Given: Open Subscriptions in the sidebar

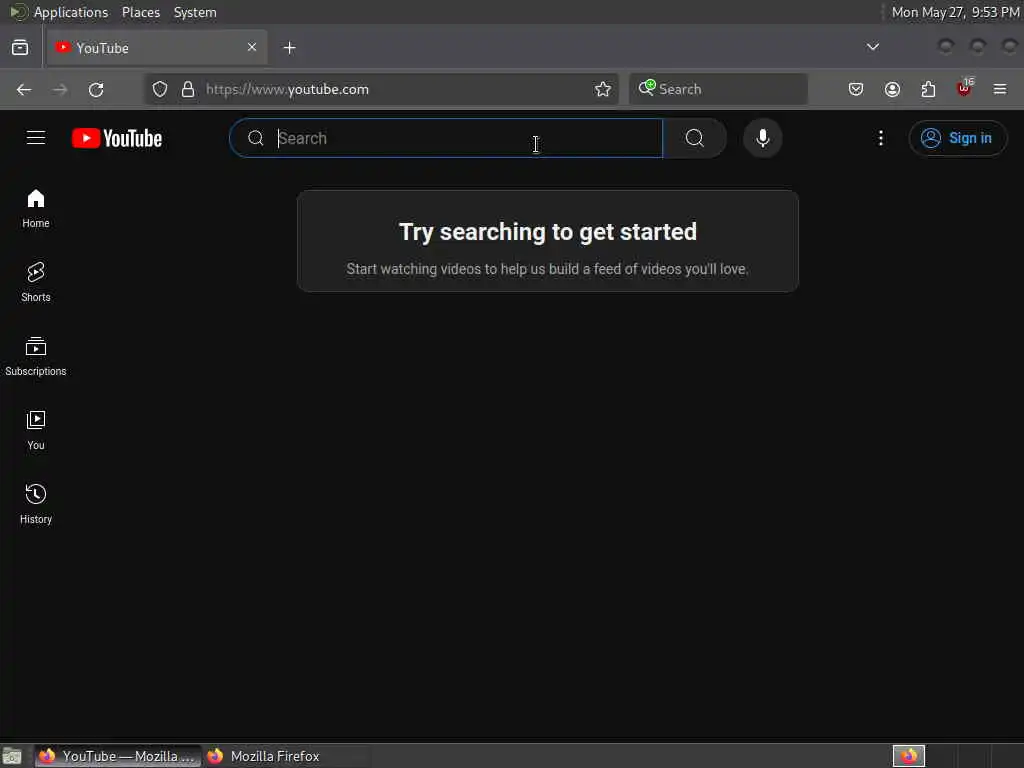Looking at the screenshot, I should coord(36,357).
